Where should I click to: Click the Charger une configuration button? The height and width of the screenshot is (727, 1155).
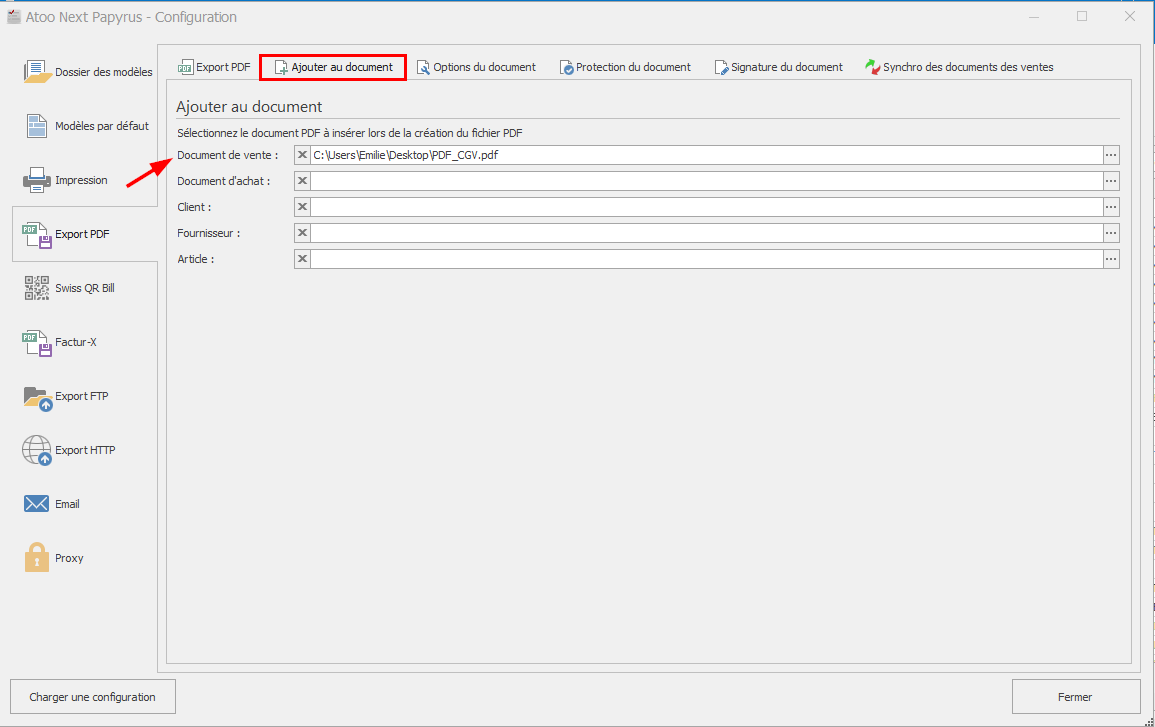coord(92,697)
